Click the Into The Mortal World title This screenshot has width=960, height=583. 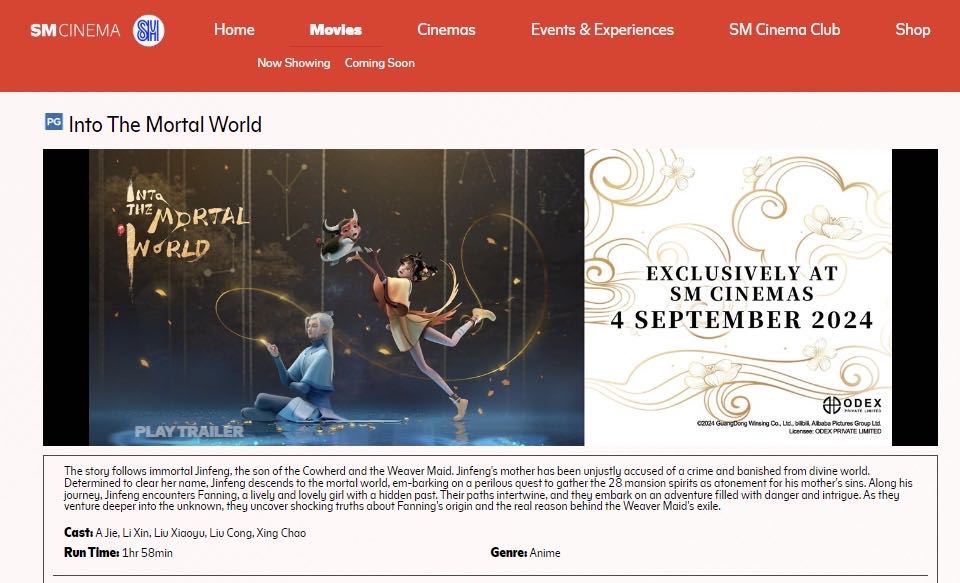(x=165, y=125)
